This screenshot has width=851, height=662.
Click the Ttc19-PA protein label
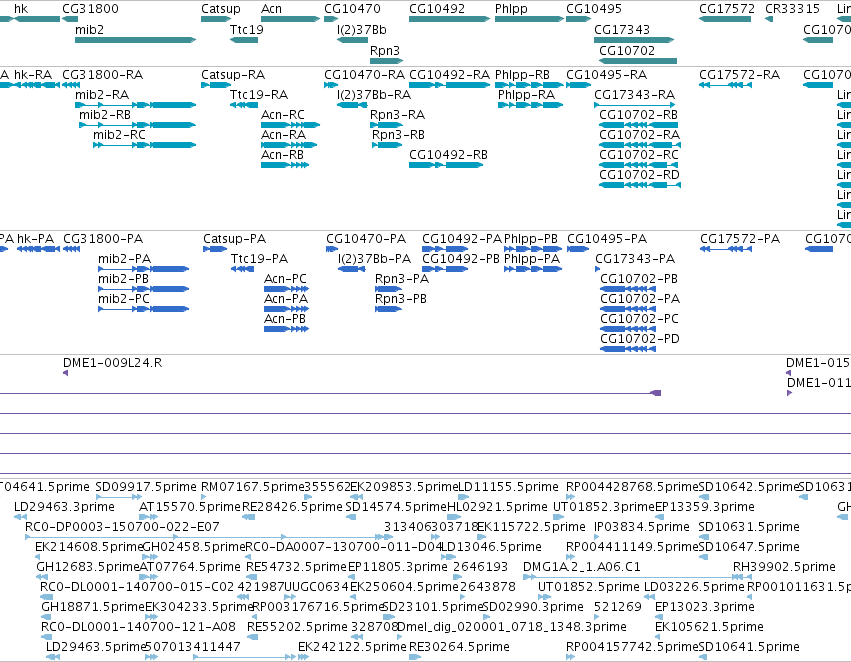(259, 259)
